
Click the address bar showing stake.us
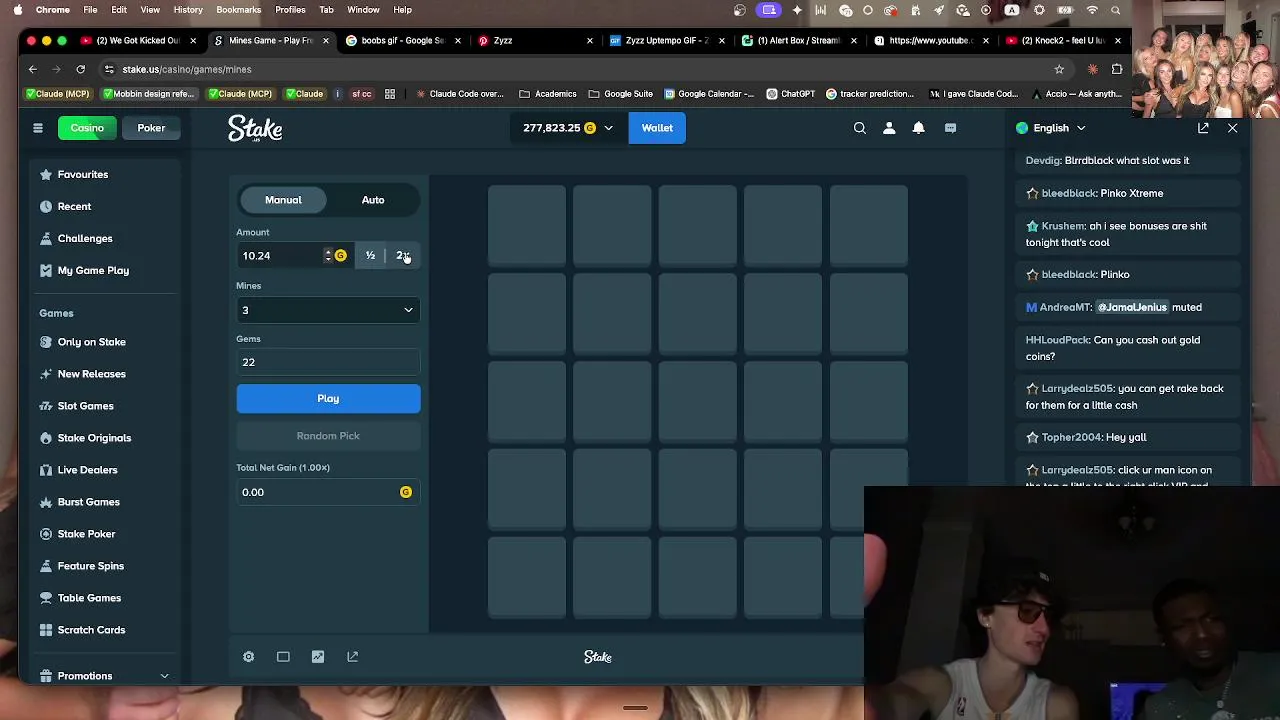[x=580, y=69]
